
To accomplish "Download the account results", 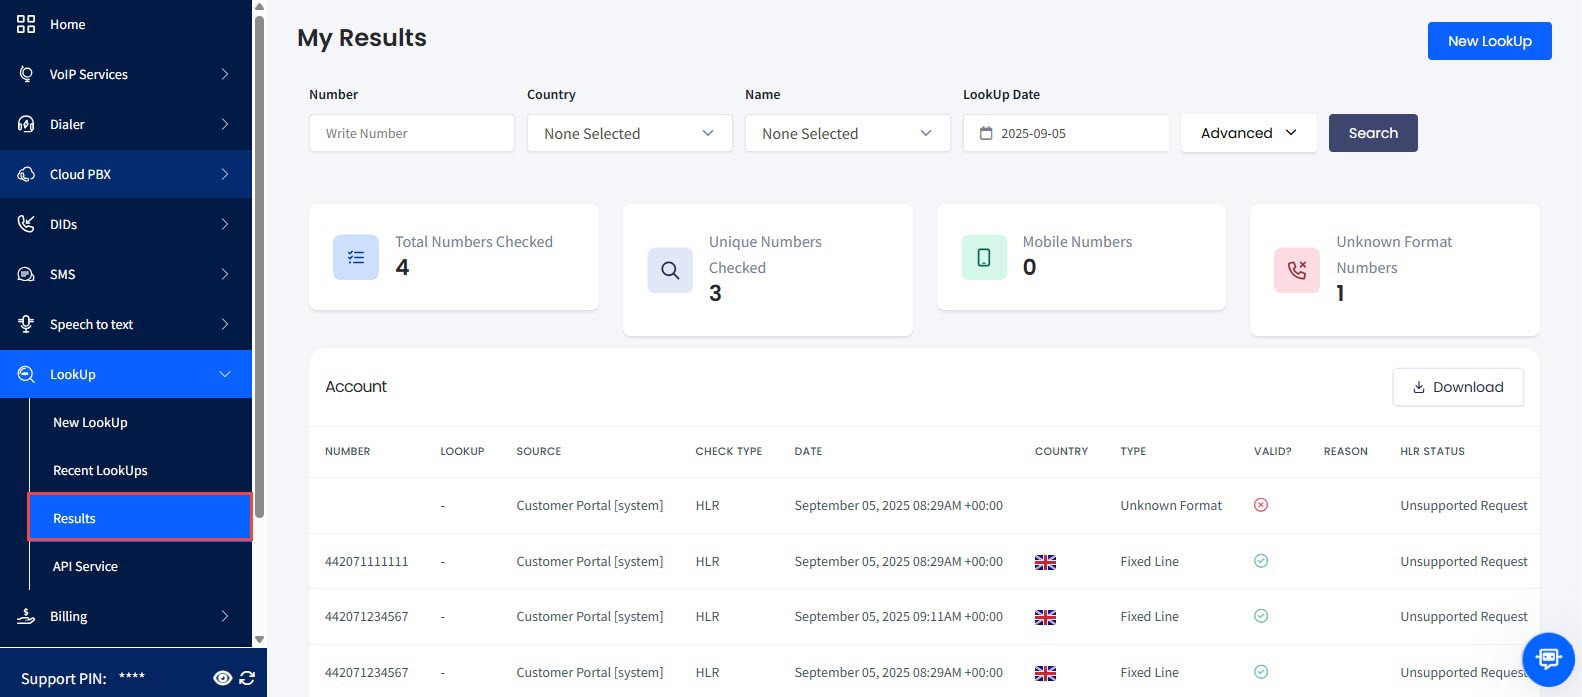I will point(1458,387).
